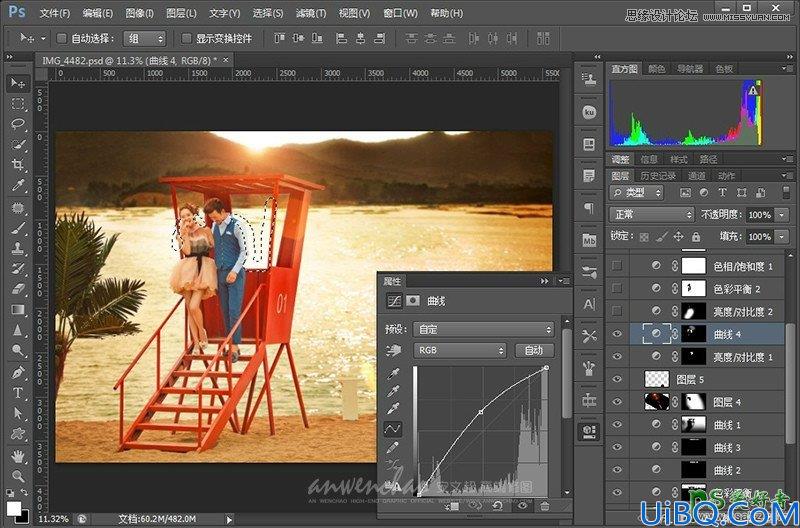Viewport: 800px width, 528px height.
Task: Click the 曲线 4 layer mask thumbnail
Action: tap(693, 334)
